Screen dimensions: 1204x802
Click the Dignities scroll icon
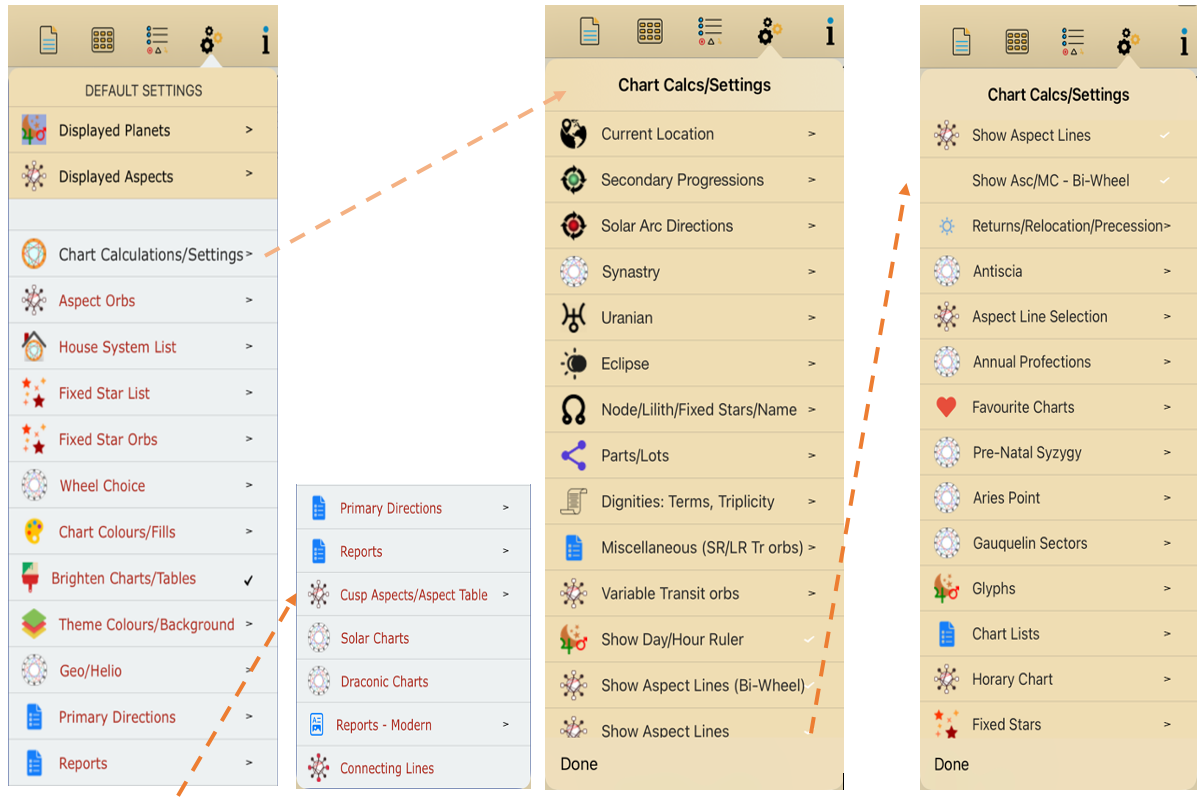click(x=574, y=502)
